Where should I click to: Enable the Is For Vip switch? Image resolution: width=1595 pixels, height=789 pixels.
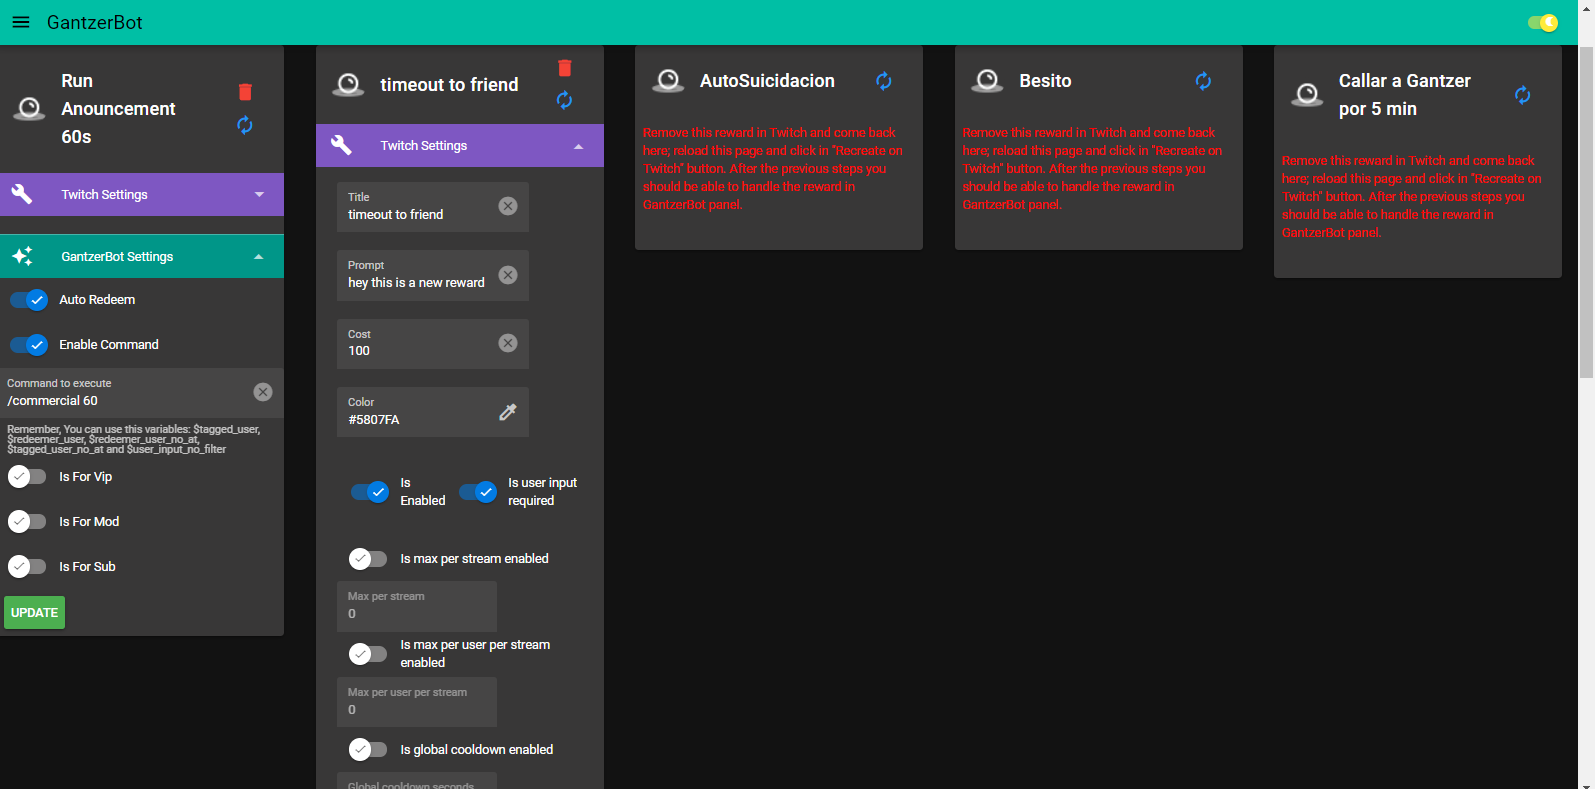coord(27,477)
